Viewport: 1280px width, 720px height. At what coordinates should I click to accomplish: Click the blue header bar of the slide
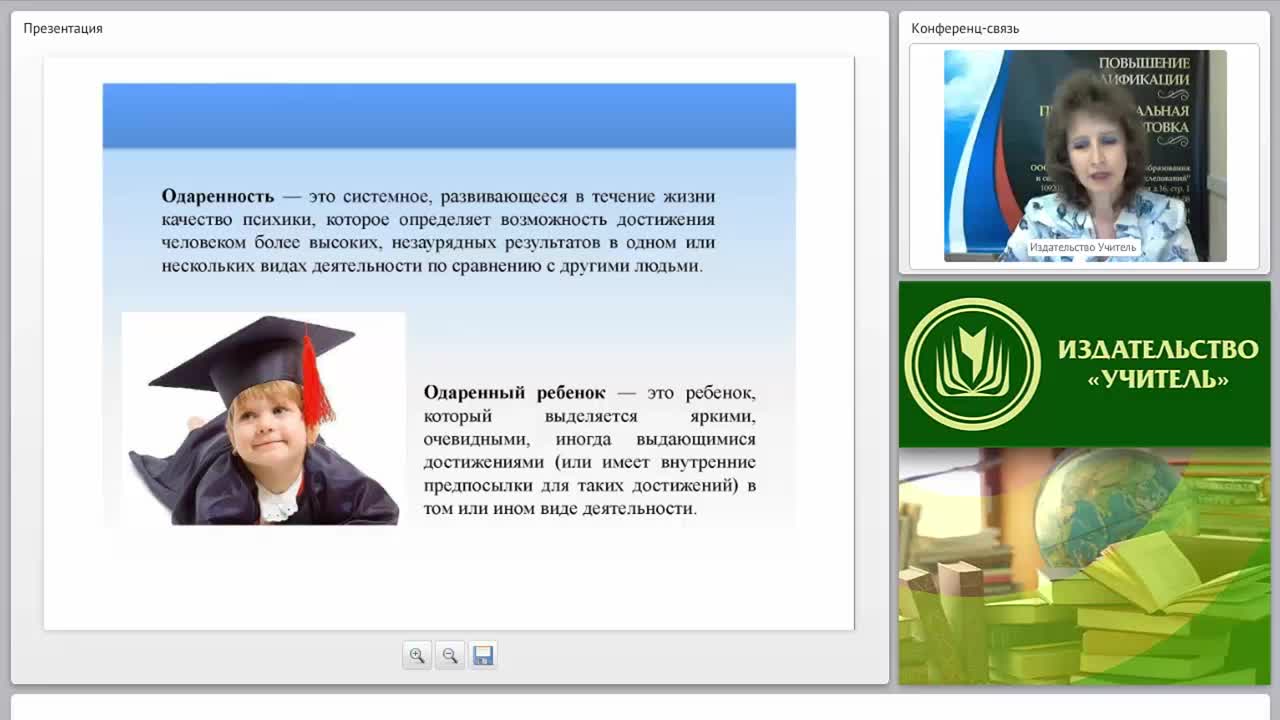tap(449, 116)
